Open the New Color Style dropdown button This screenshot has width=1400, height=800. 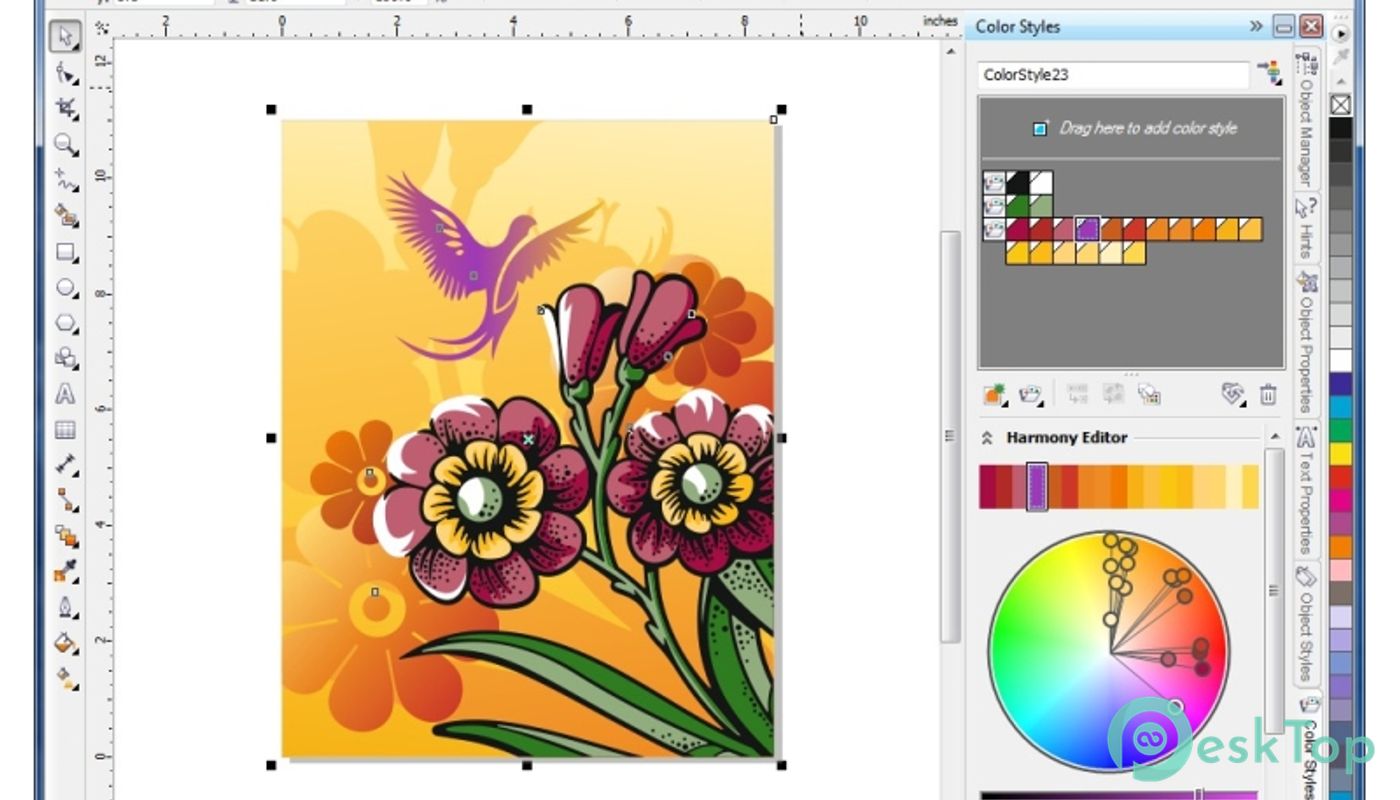click(x=994, y=395)
